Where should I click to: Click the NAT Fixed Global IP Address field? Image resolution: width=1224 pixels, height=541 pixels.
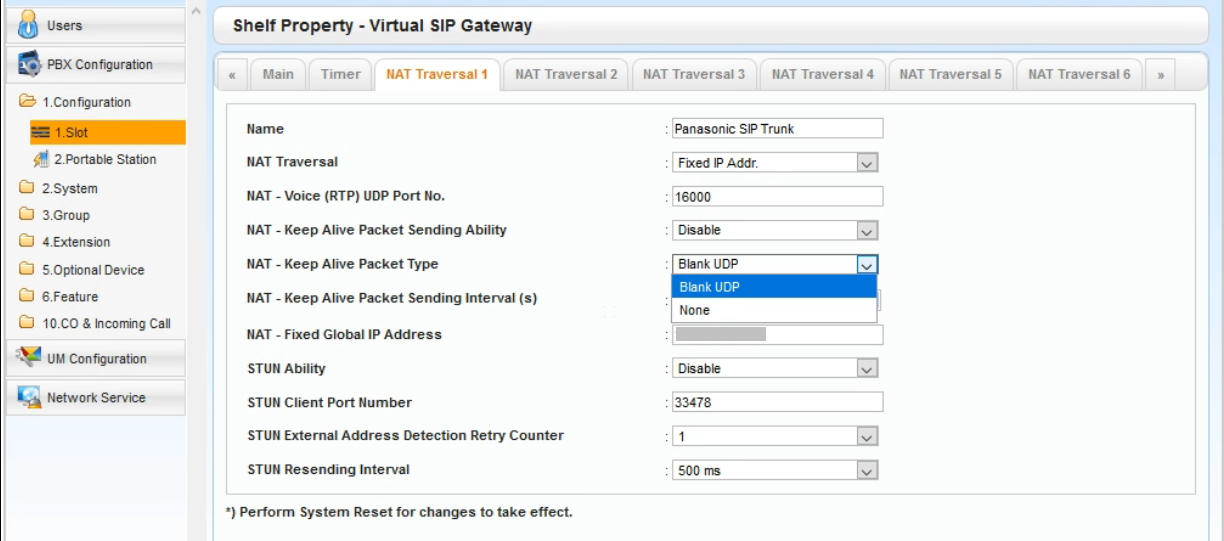pyautogui.click(x=777, y=334)
